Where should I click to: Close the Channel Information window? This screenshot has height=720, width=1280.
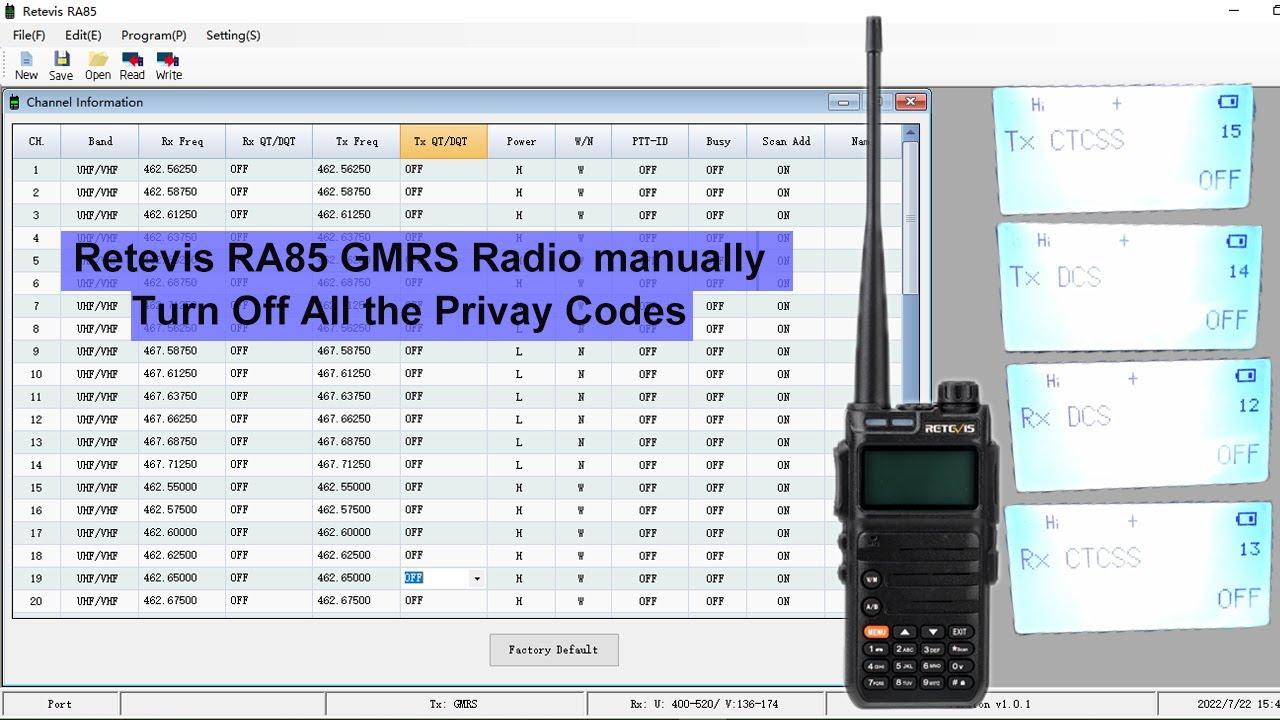coord(910,102)
